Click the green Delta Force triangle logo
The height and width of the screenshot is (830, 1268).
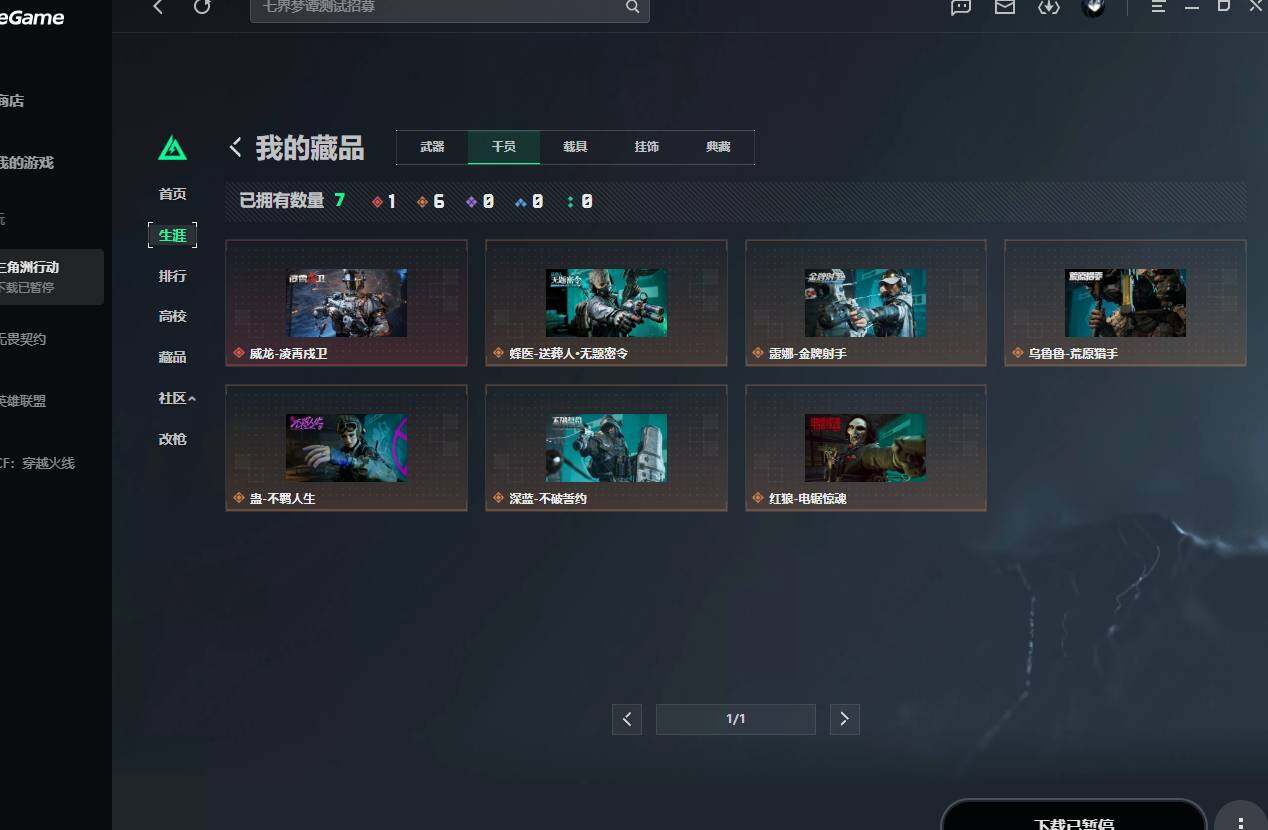click(172, 148)
